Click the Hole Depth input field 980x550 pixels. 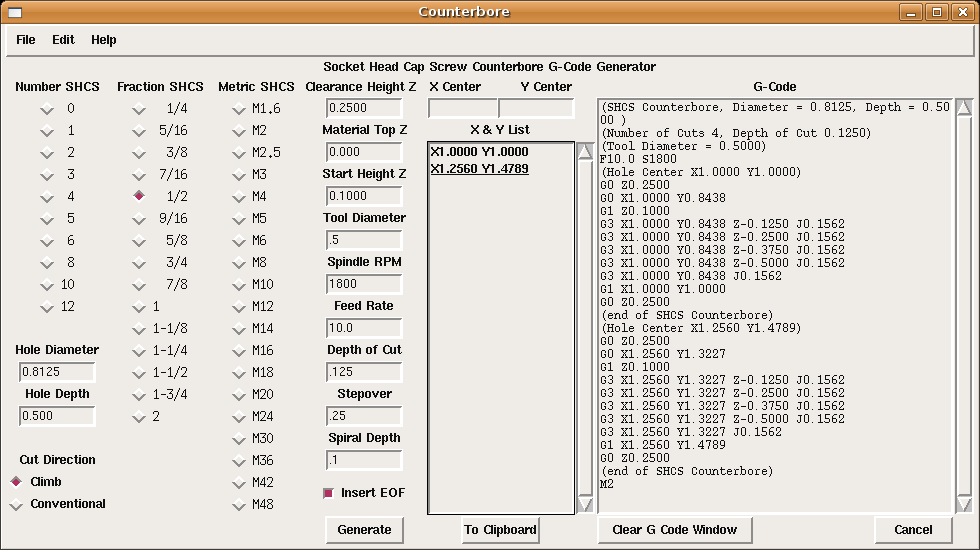coord(57,416)
